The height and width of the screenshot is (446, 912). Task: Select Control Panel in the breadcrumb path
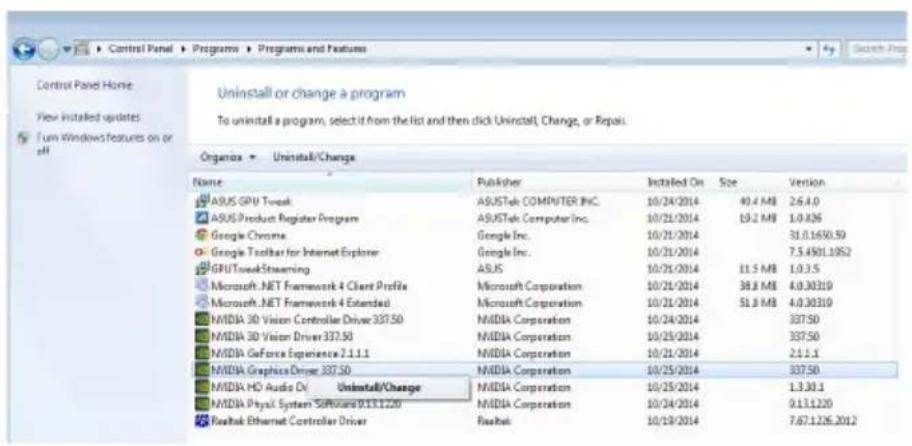tap(141, 49)
